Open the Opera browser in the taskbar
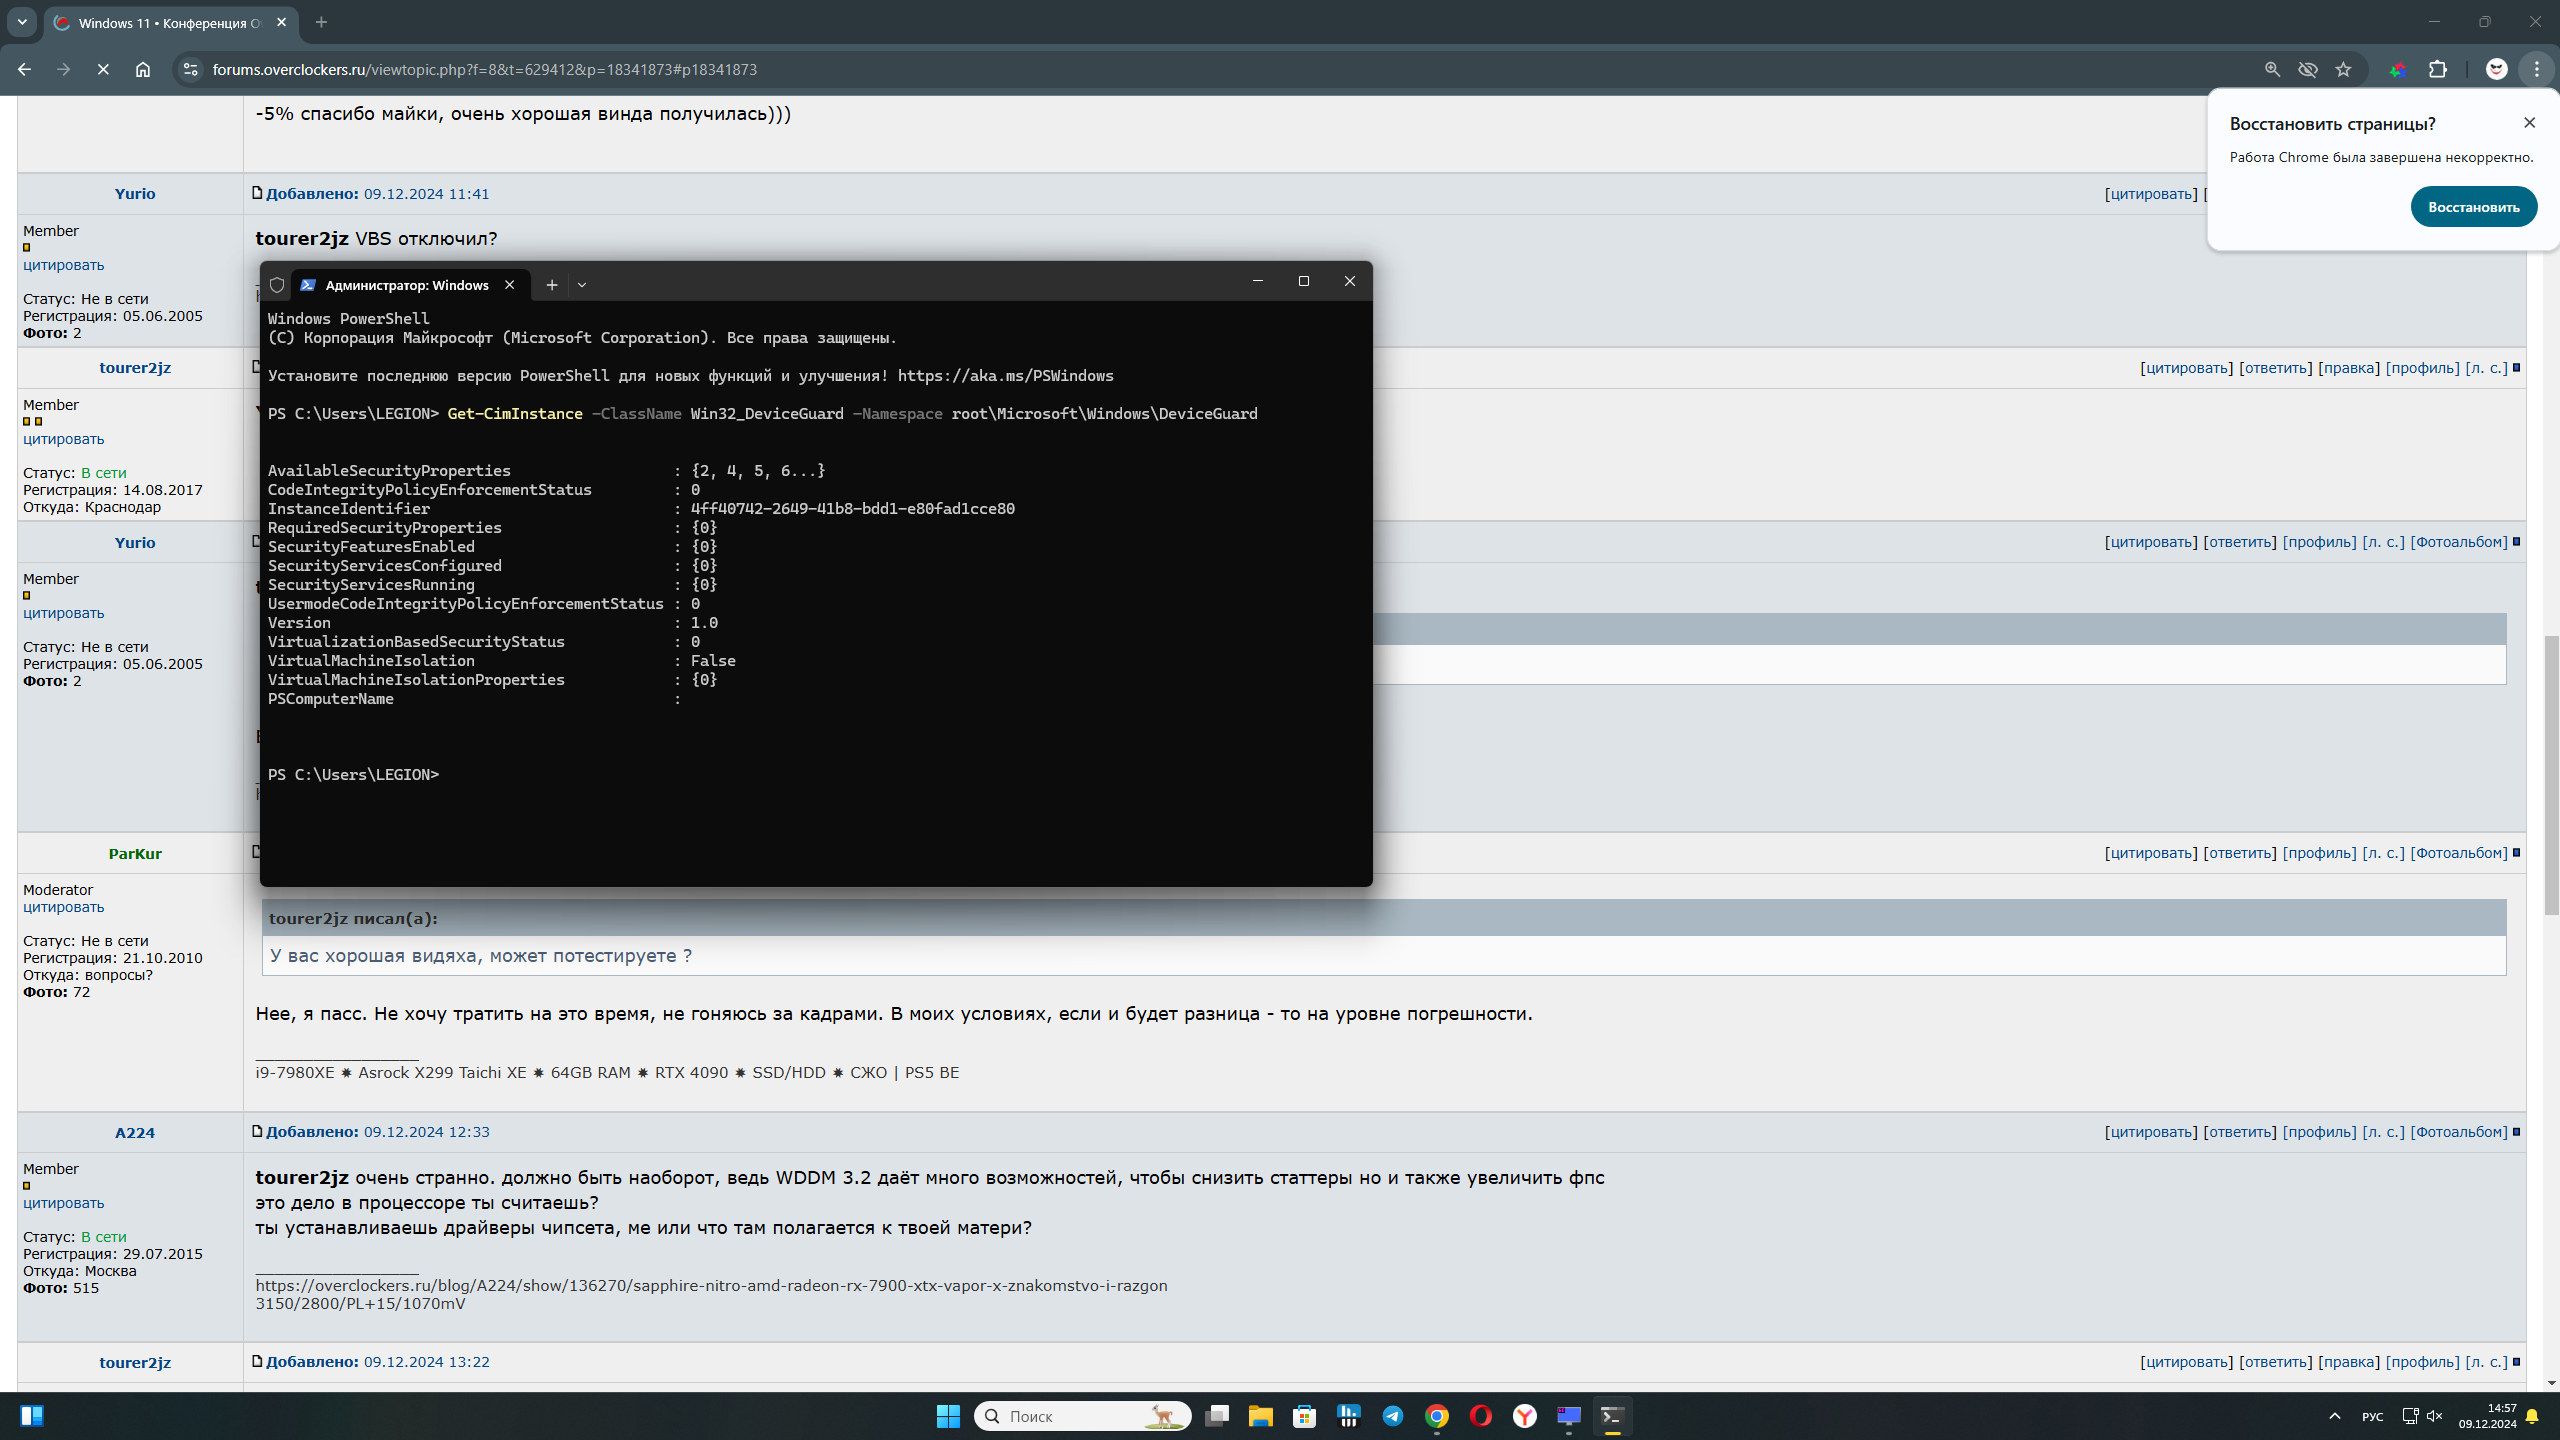This screenshot has width=2560, height=1440. 1480,1416
